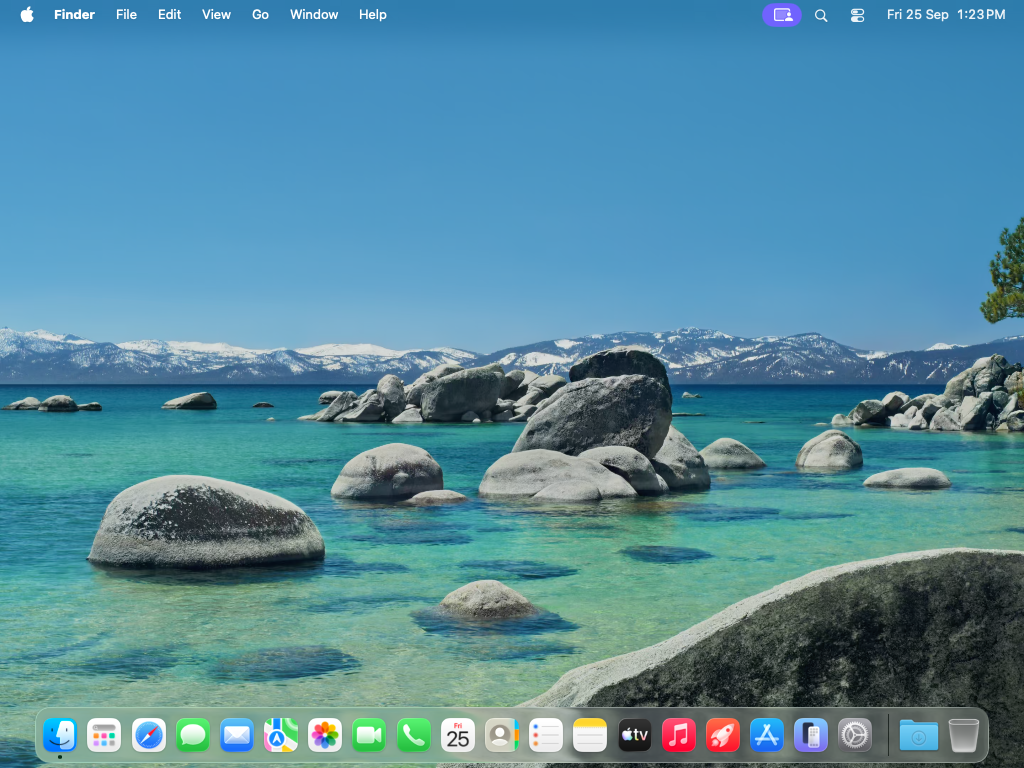Open the Apple menu

click(27, 14)
